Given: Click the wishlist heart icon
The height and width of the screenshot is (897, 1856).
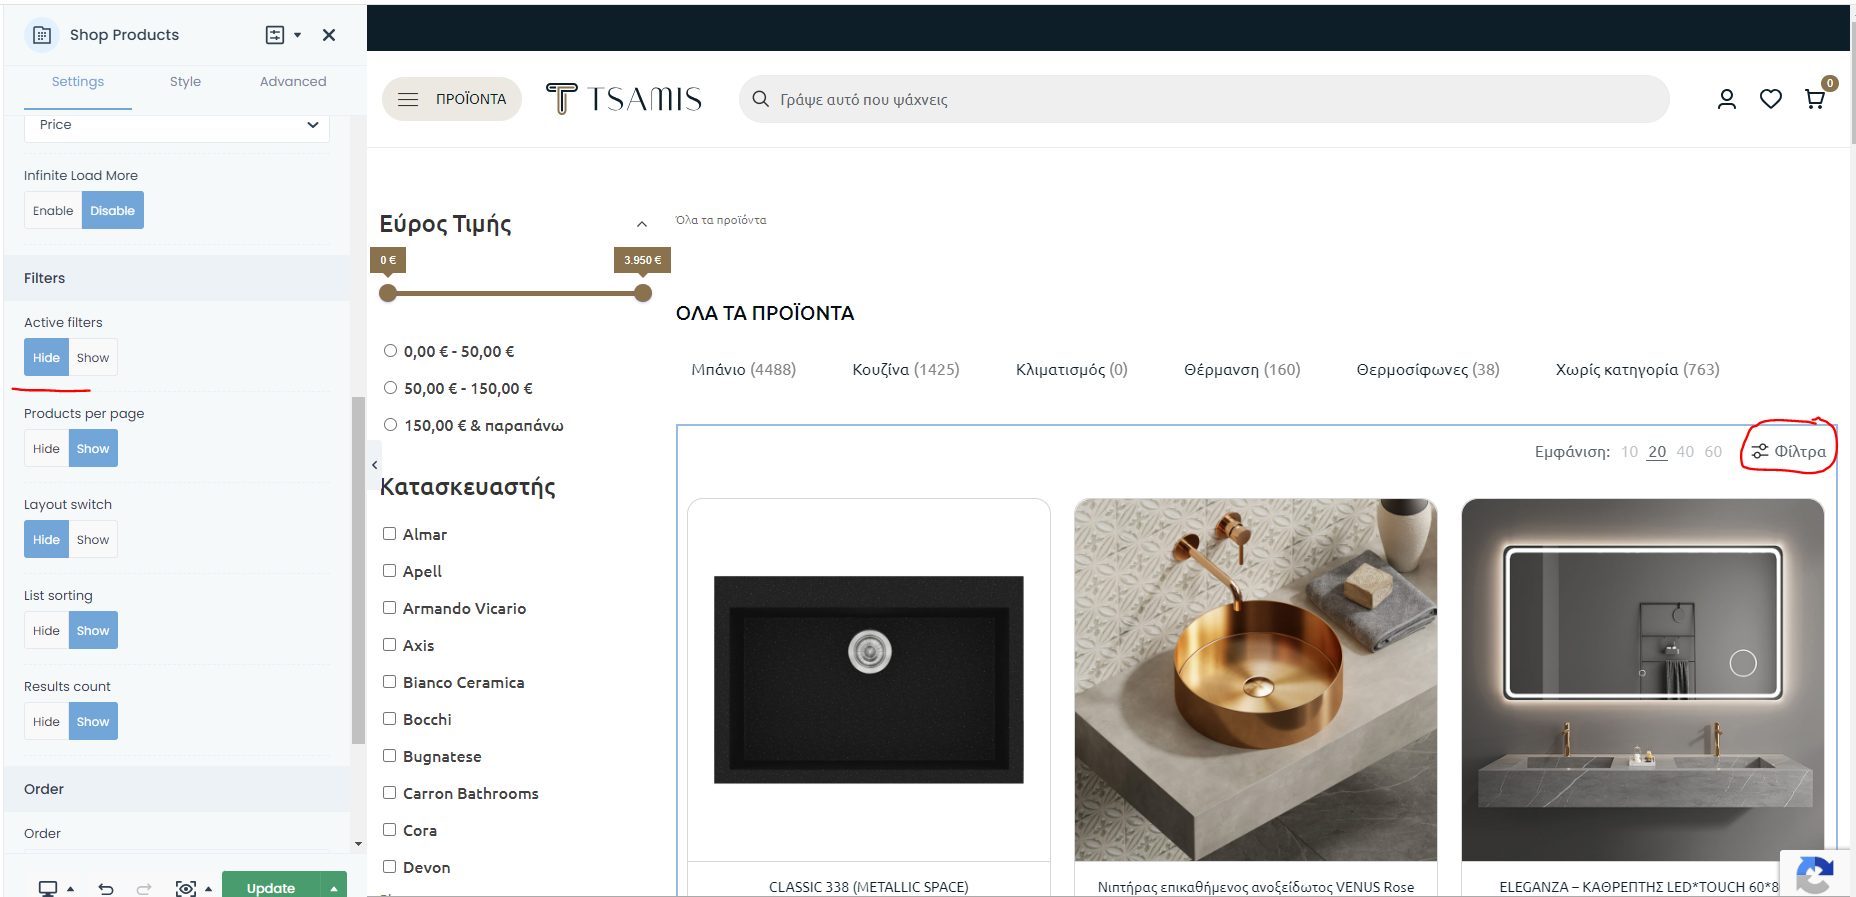Looking at the screenshot, I should point(1770,99).
